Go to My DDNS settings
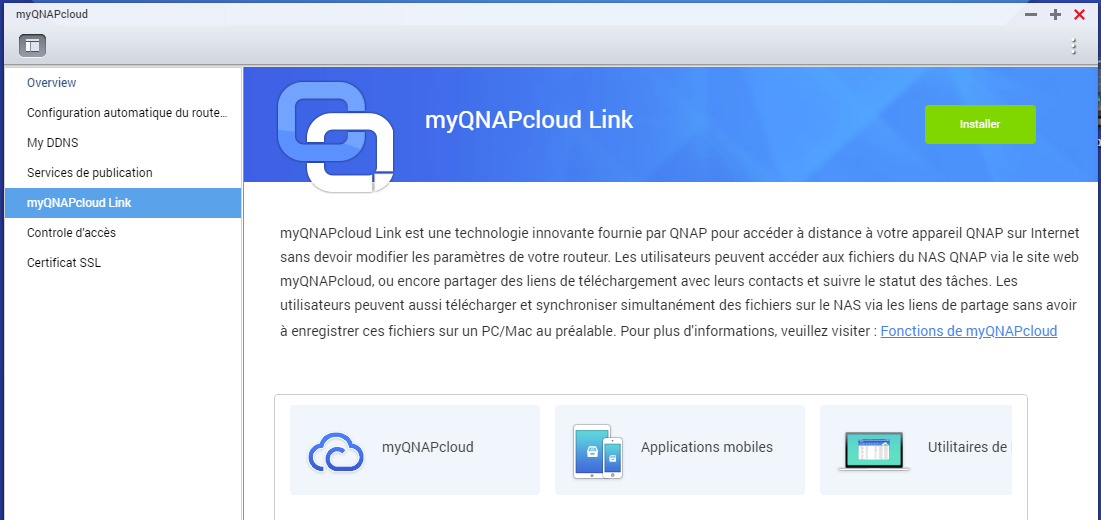 click(53, 143)
